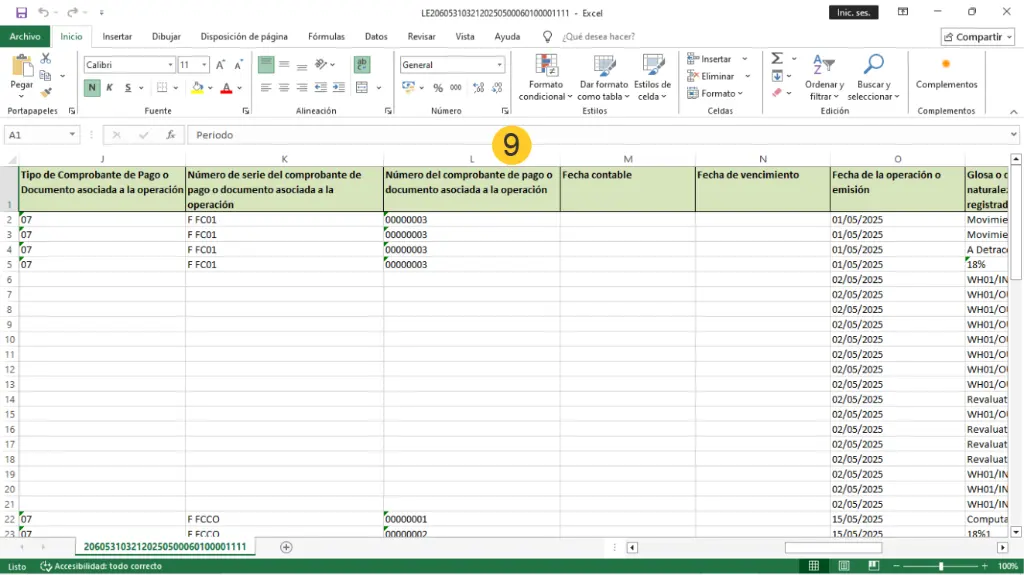
Task: Open the font name Calibri dropdown
Action: tap(170, 65)
